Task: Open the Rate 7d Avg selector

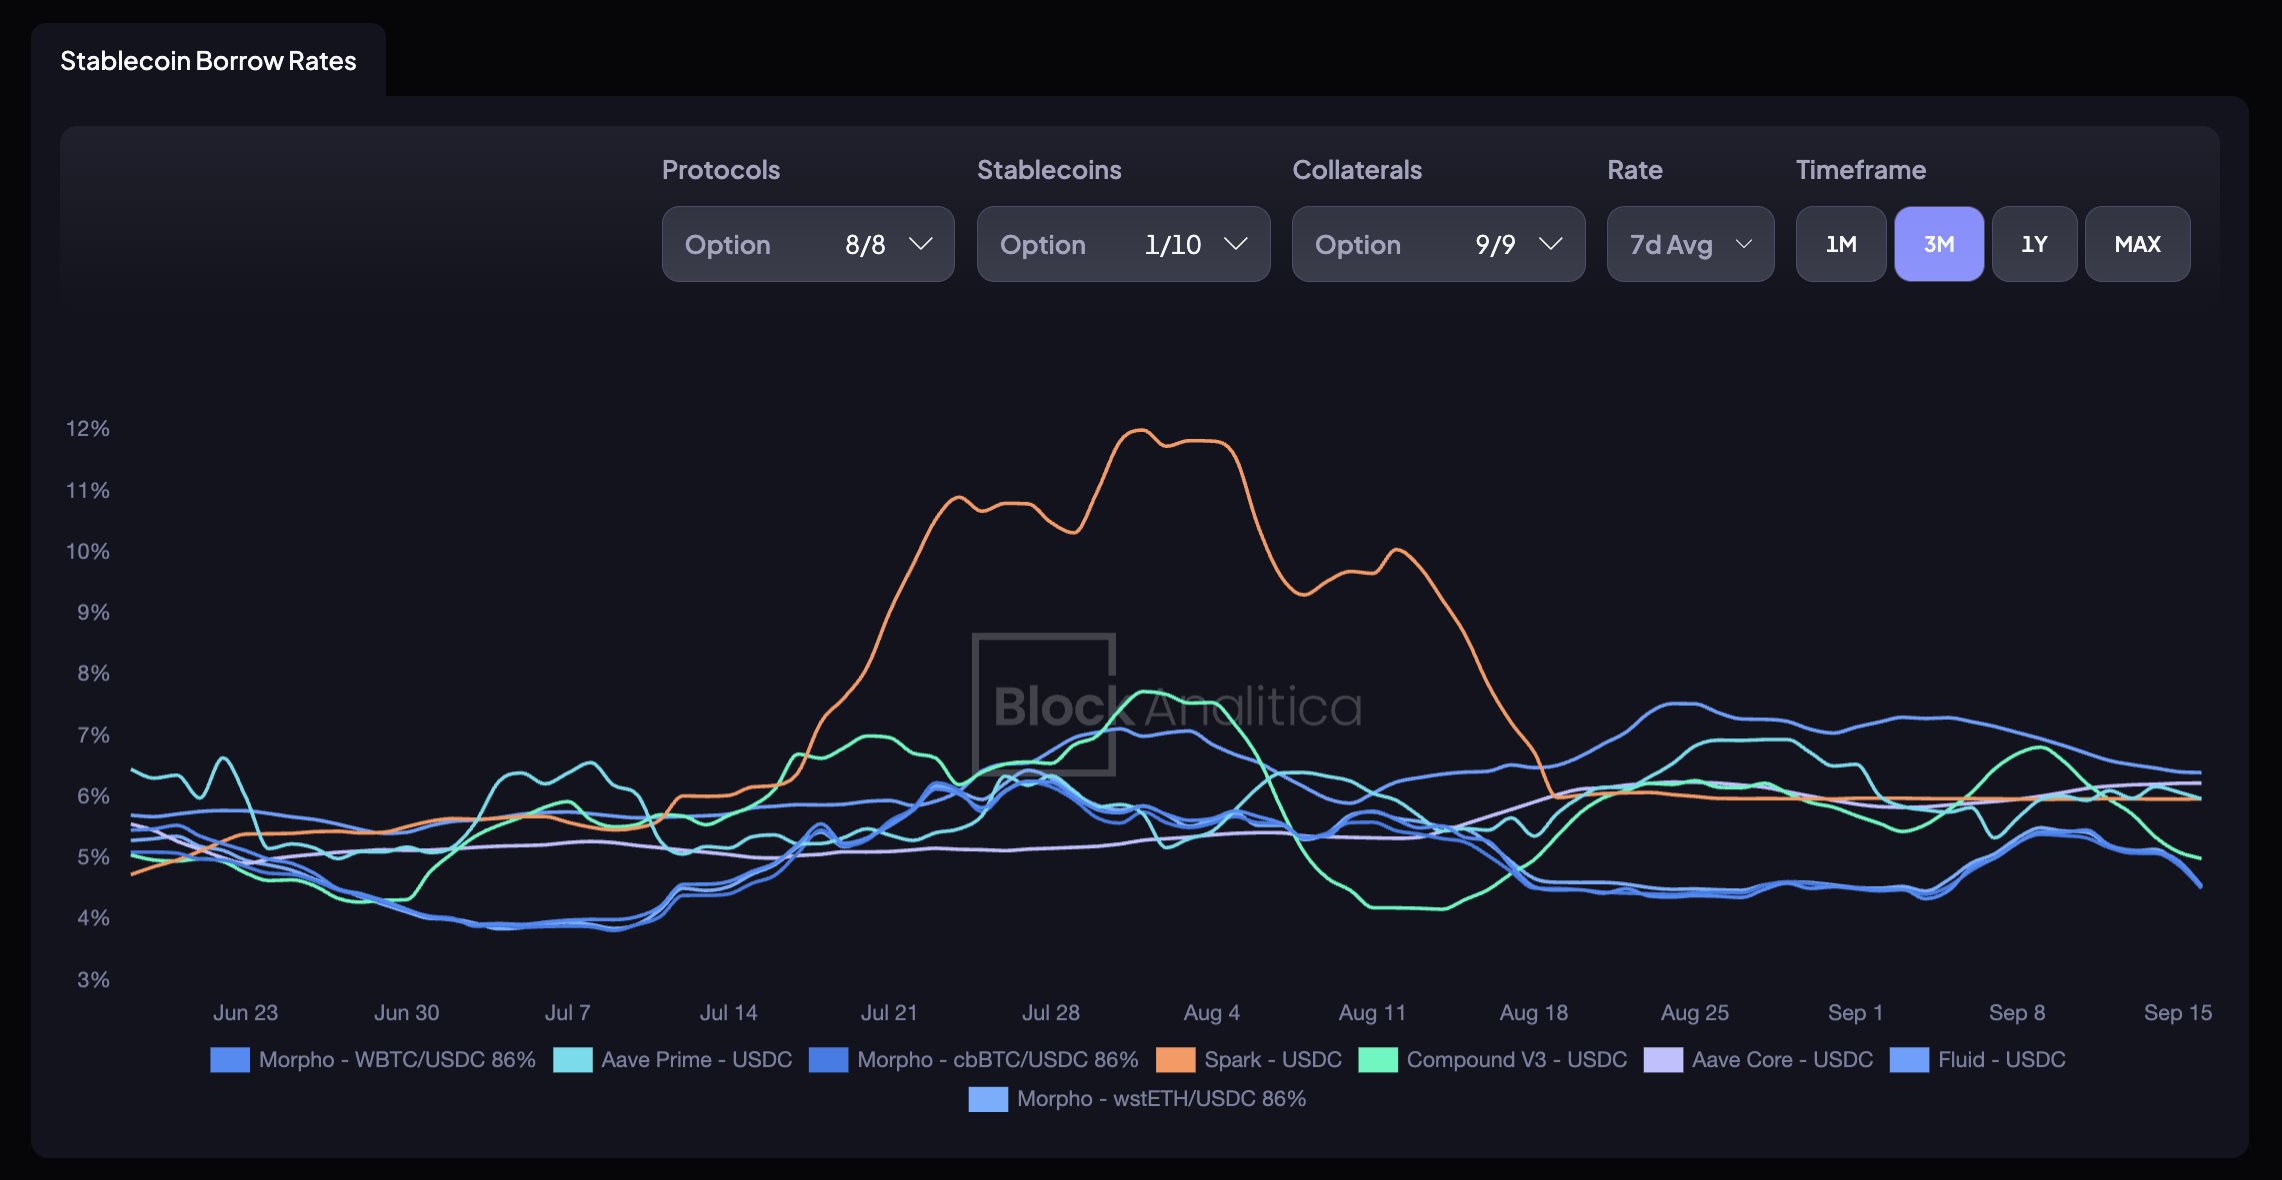Action: 1690,244
